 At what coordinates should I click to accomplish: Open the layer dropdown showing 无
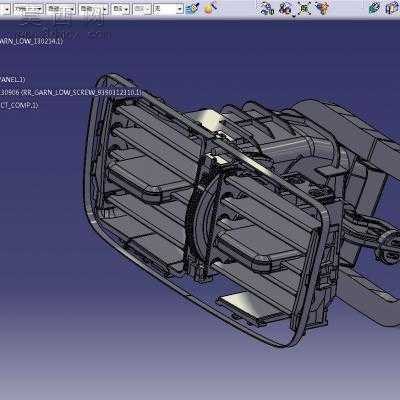pyautogui.click(x=168, y=9)
